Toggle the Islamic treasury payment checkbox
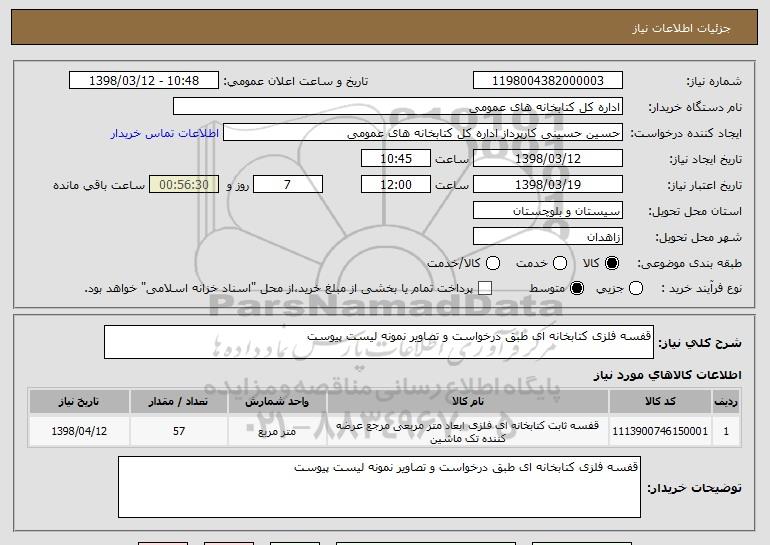Screen dimensions: 770x545 tap(485, 289)
